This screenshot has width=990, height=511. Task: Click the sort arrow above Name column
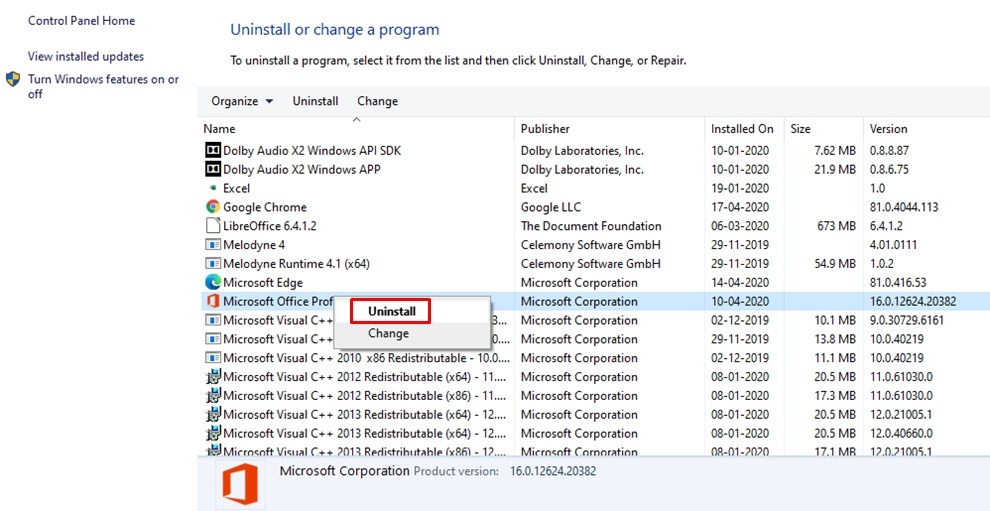[x=357, y=119]
